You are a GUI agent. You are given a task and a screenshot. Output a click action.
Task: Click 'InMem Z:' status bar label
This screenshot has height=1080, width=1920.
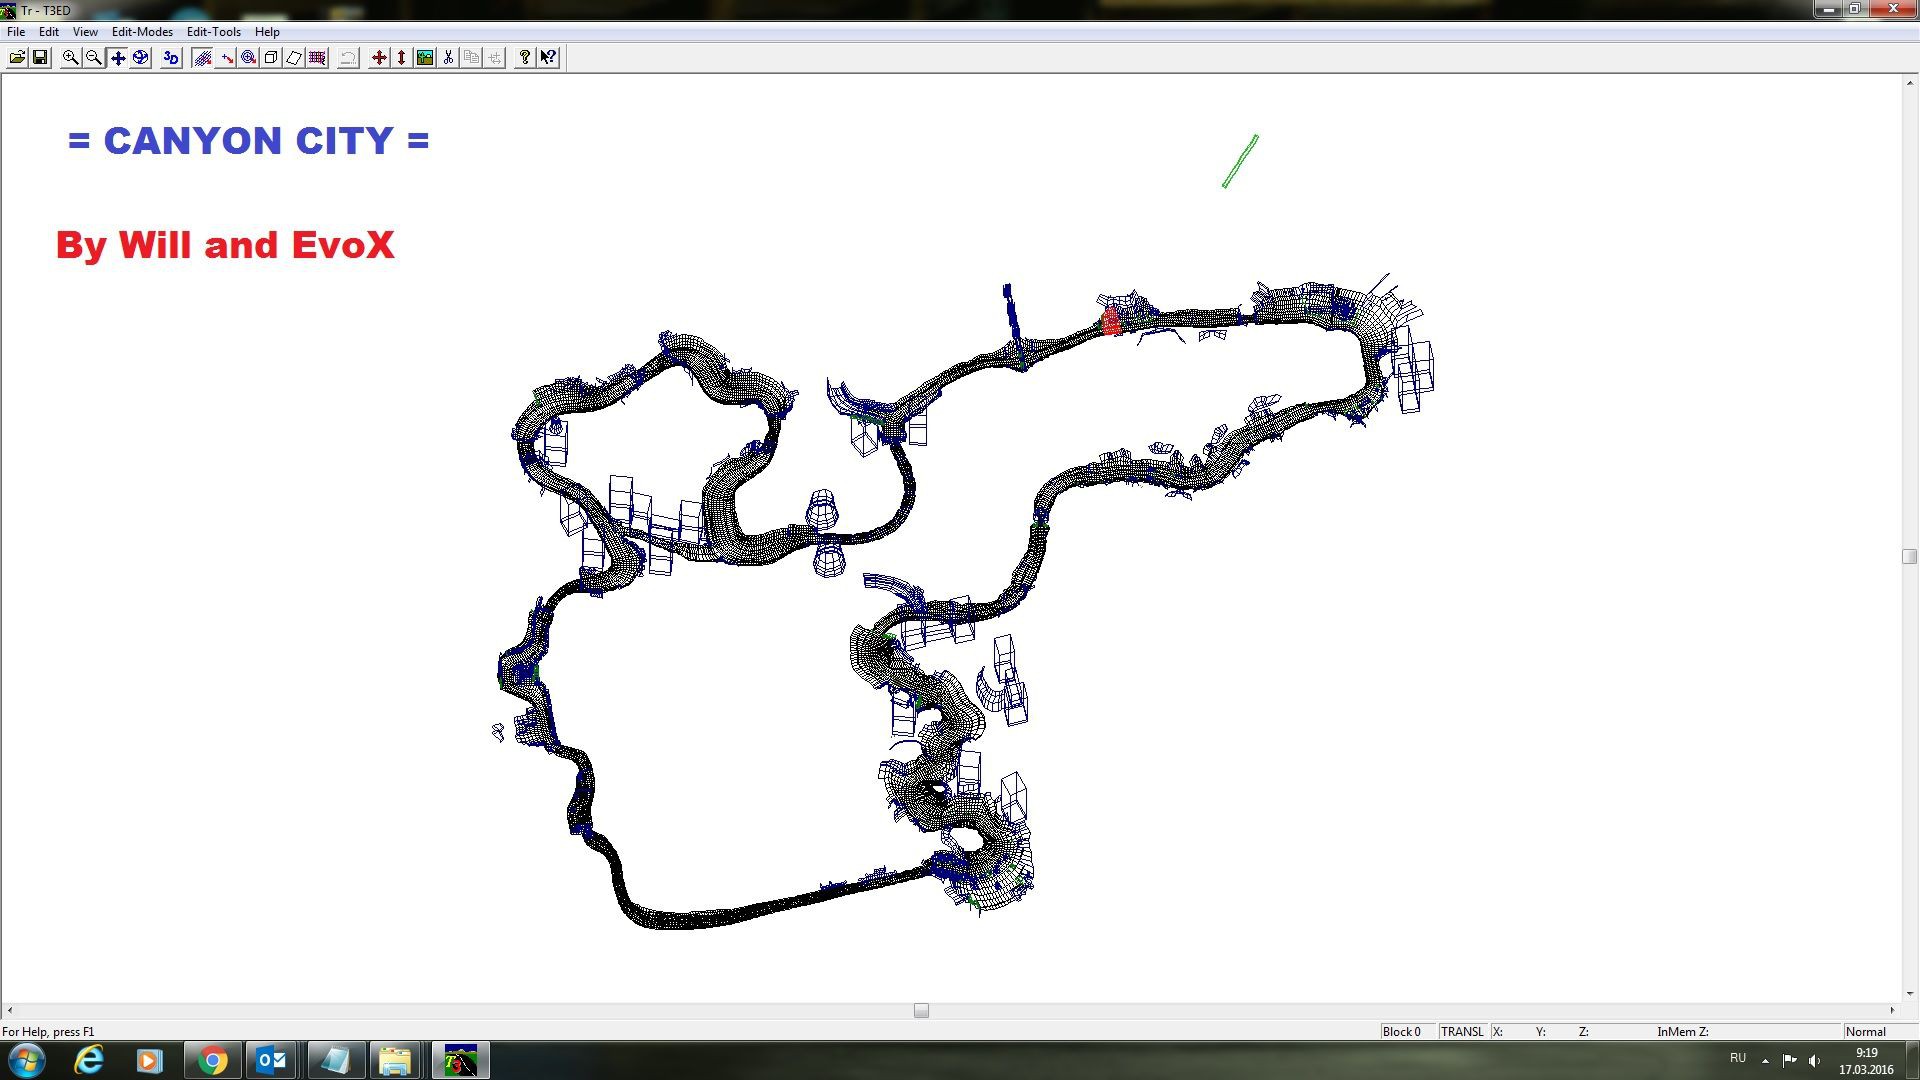pos(1682,1032)
